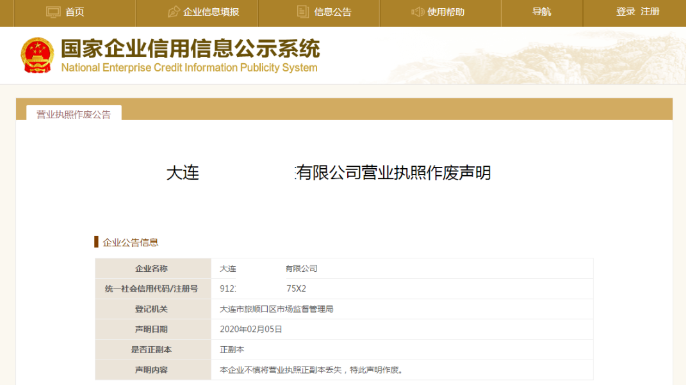Click the speaker icon beside 使用帮助
686x385 pixels.
point(417,12)
